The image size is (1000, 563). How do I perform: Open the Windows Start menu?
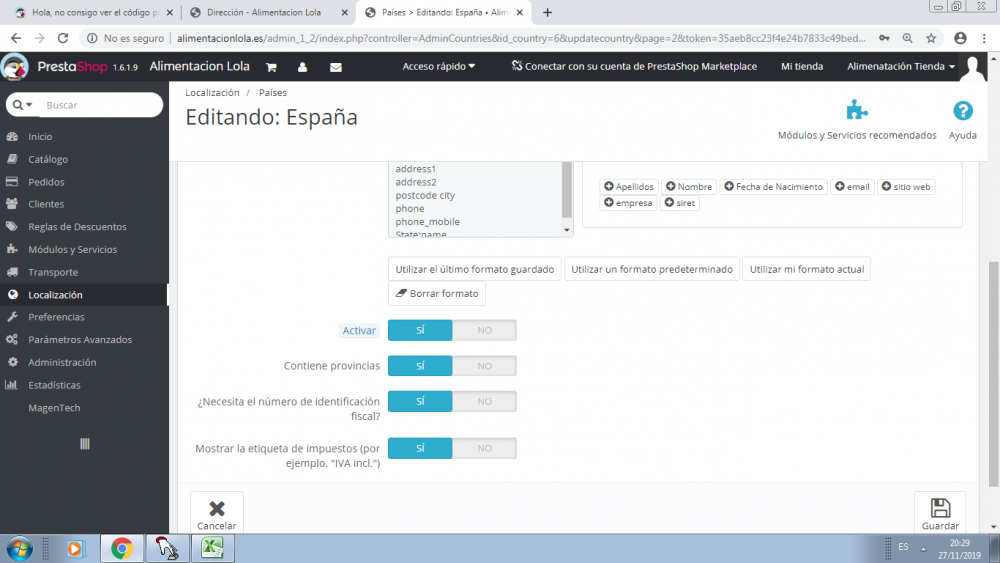(19, 548)
